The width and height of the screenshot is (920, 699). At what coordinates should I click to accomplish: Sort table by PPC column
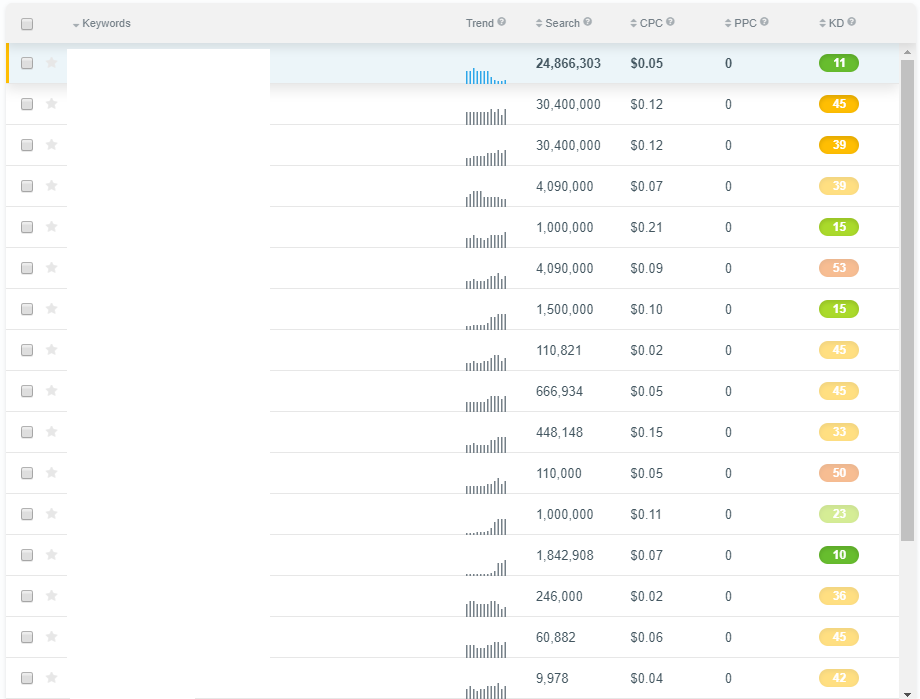tap(740, 23)
